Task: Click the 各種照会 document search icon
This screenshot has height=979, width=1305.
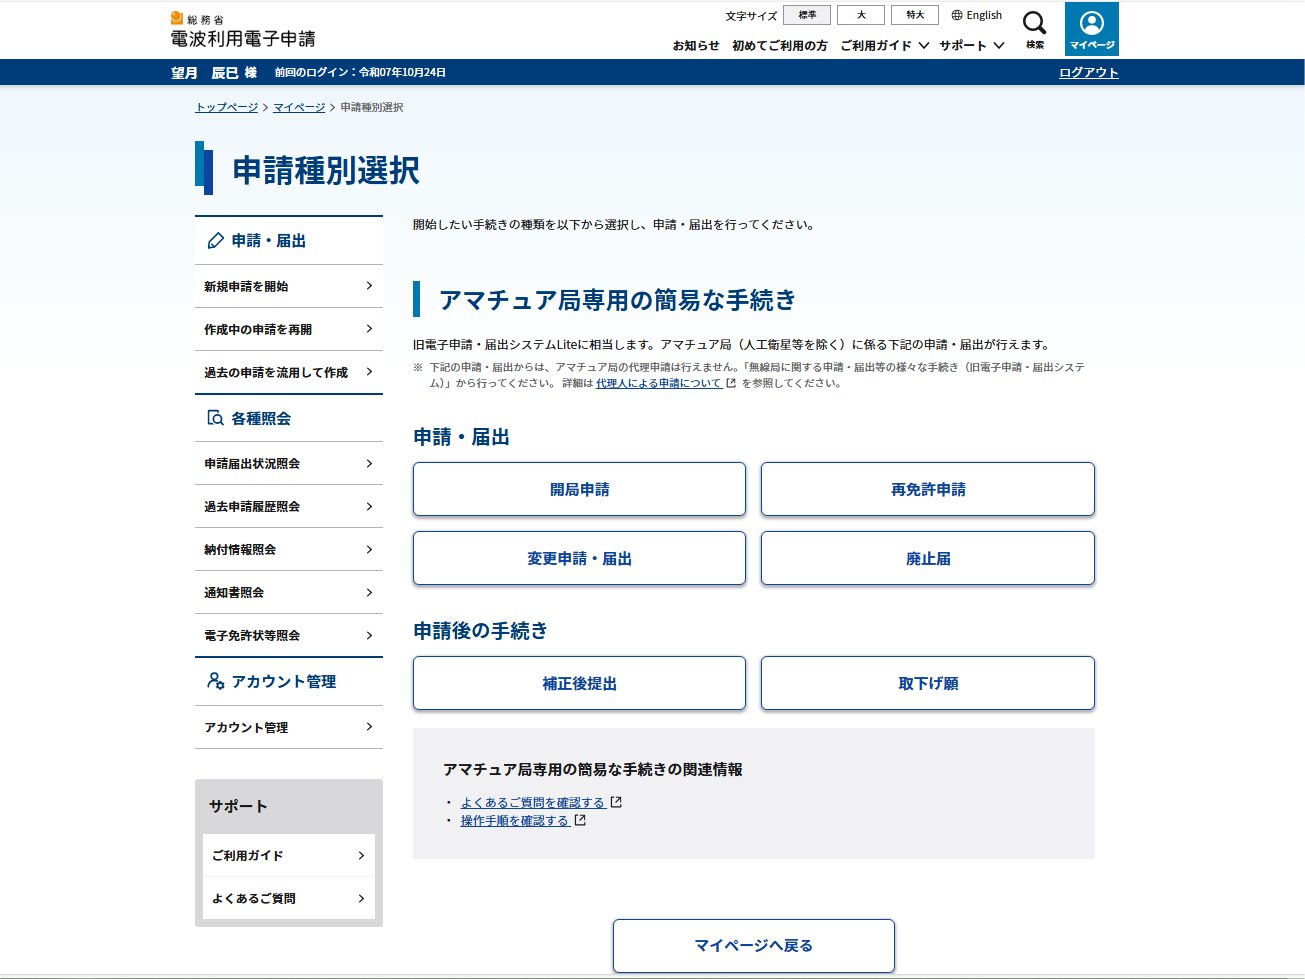Action: coord(215,418)
